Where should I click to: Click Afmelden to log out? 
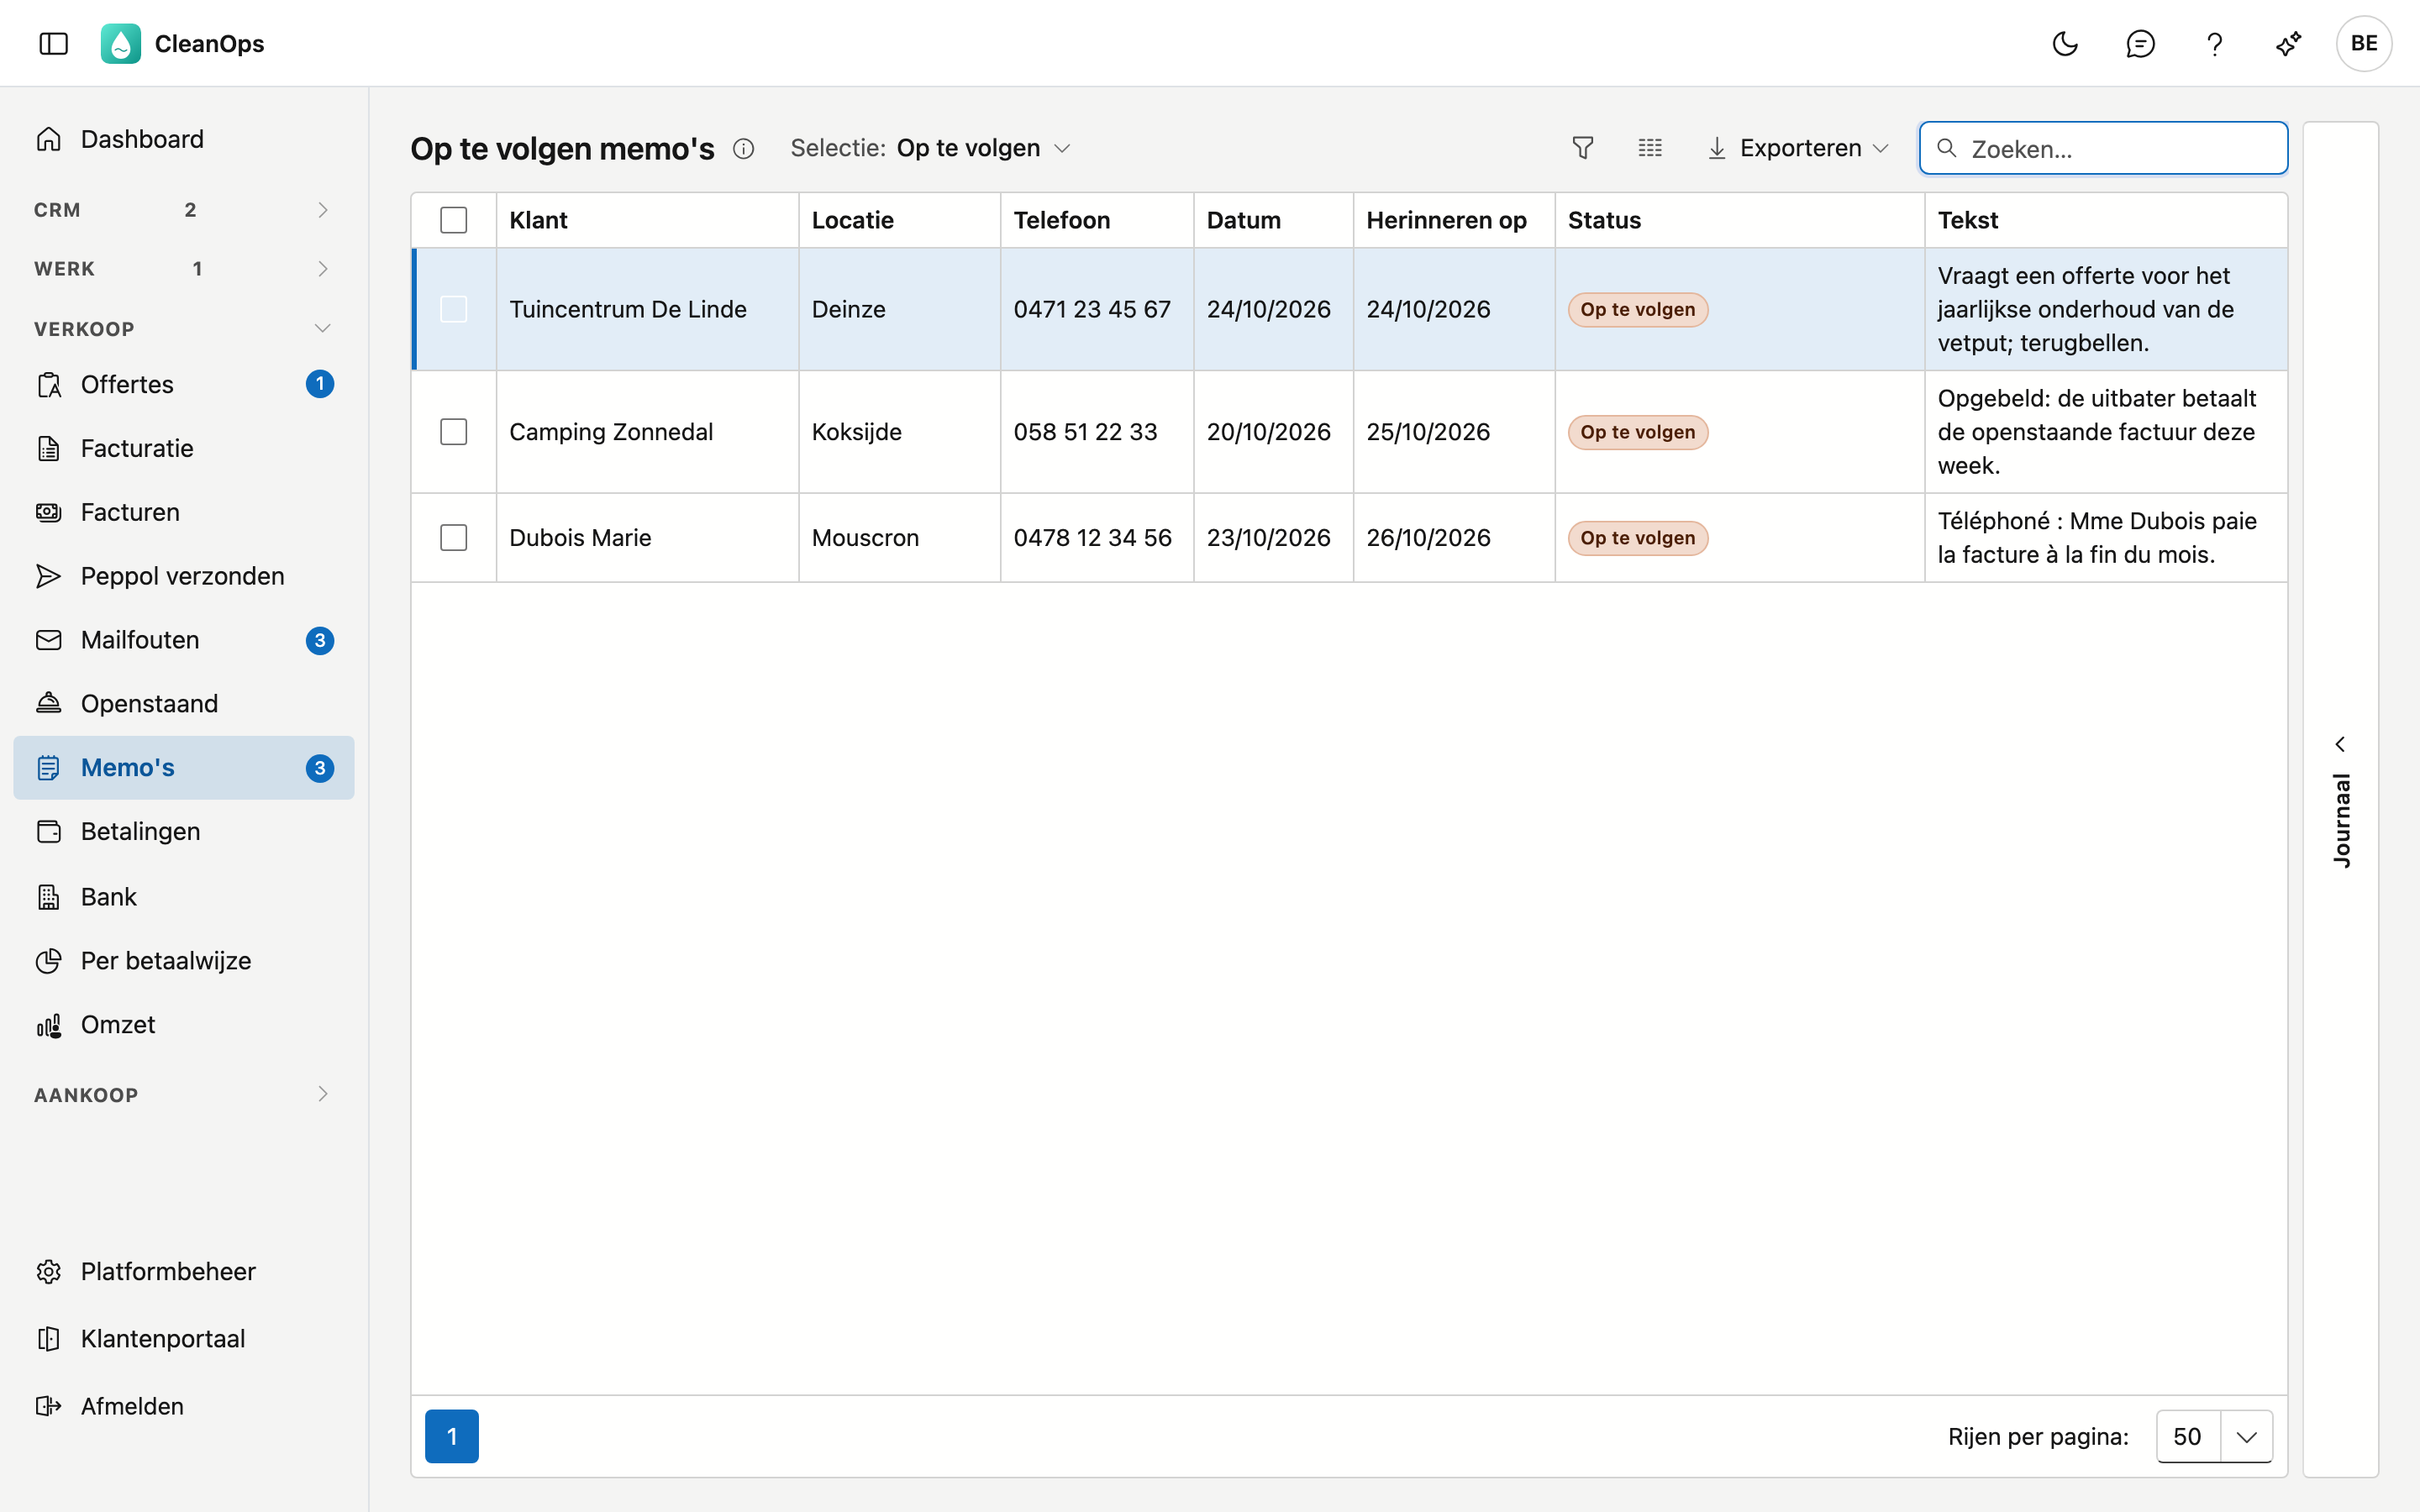184,1406
